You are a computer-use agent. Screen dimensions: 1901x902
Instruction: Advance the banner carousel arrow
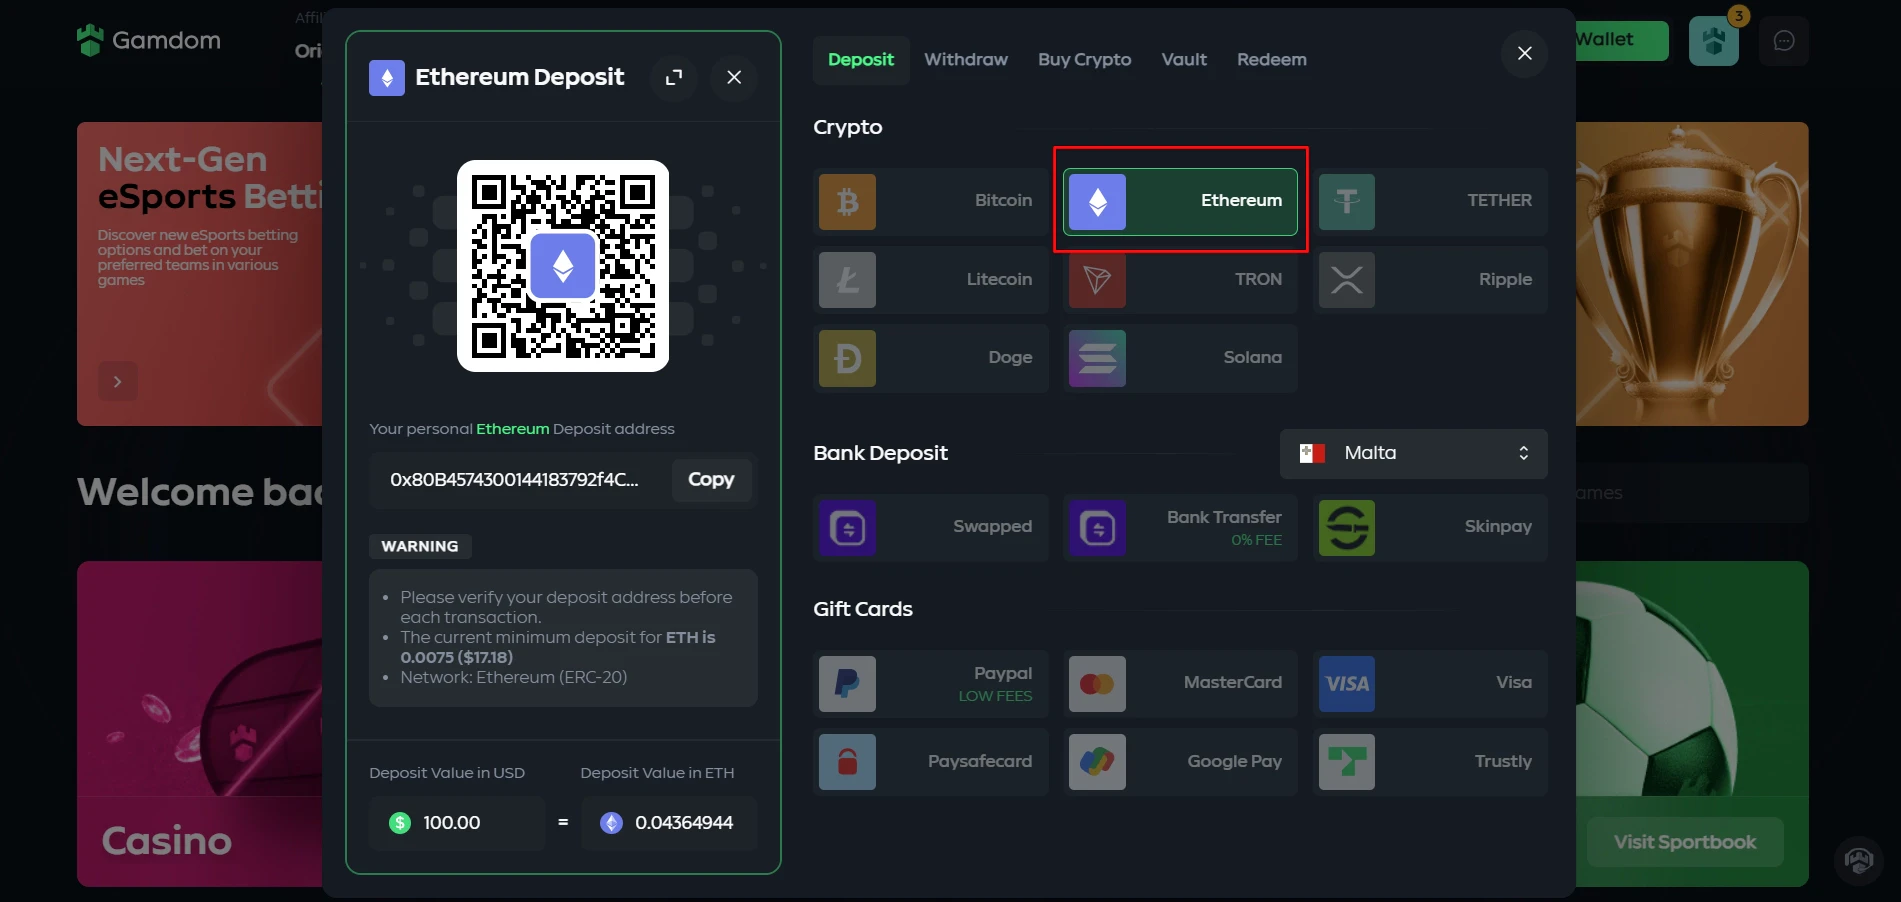(117, 382)
